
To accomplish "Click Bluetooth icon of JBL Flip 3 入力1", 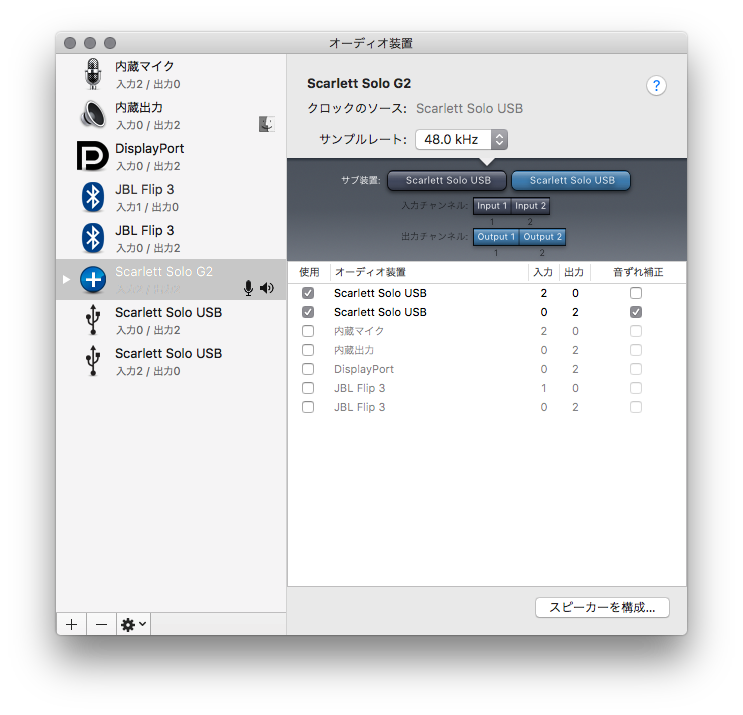I will 93,197.
